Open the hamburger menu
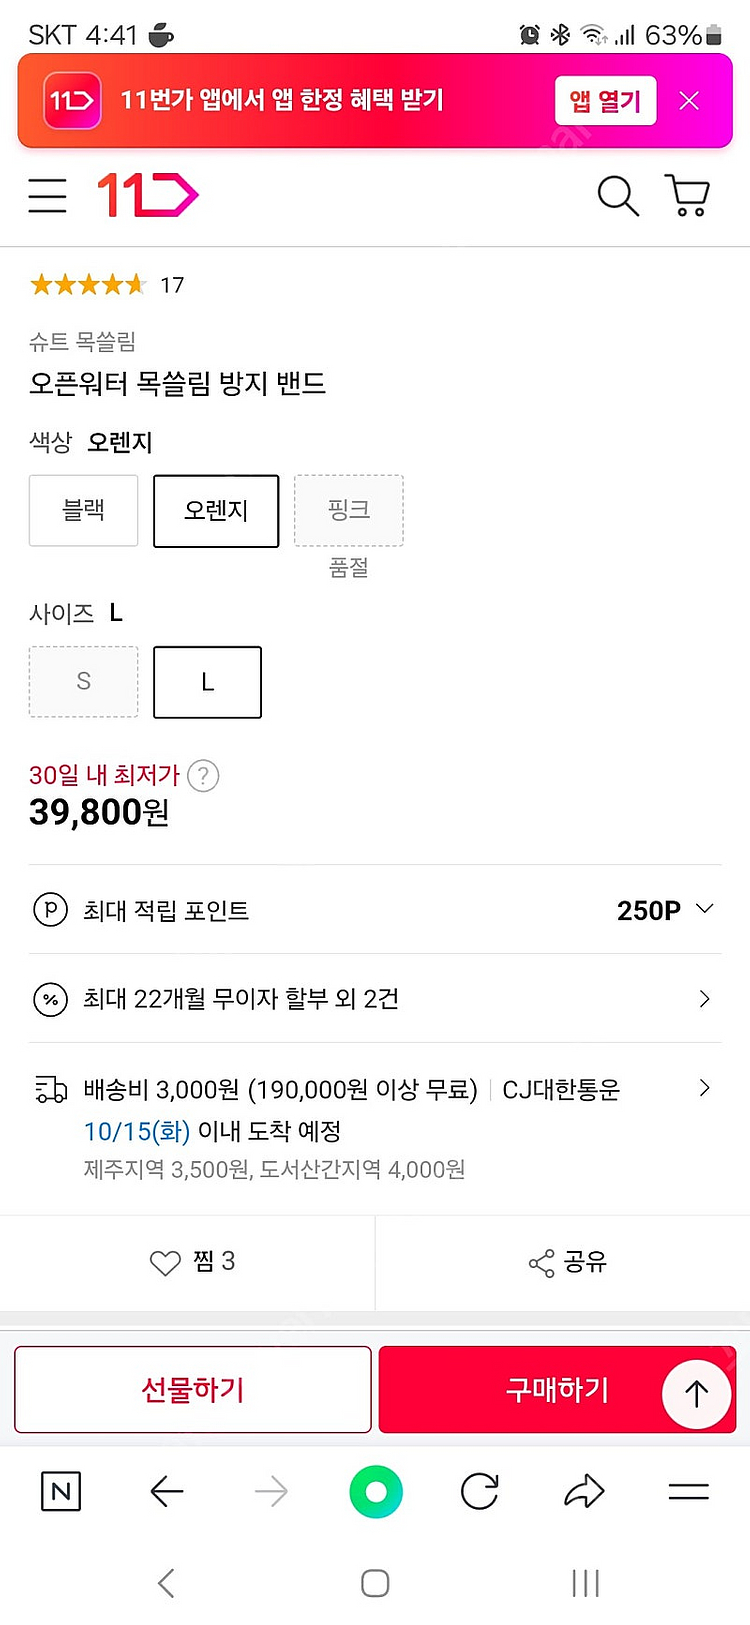This screenshot has height=1625, width=750. [x=47, y=195]
